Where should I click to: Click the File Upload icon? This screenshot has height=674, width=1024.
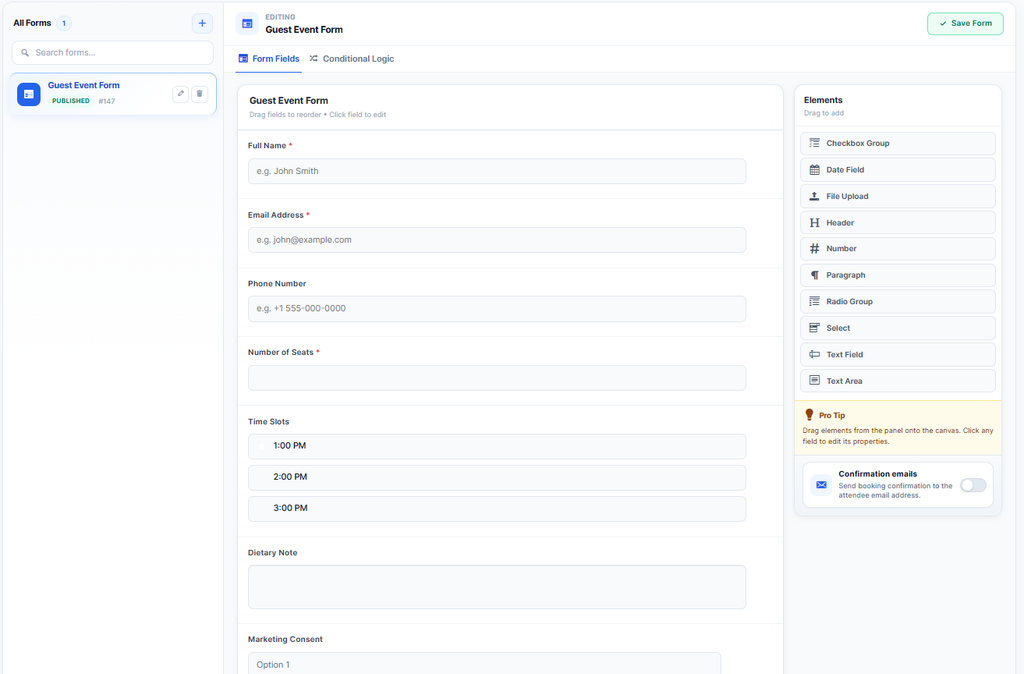coord(814,196)
